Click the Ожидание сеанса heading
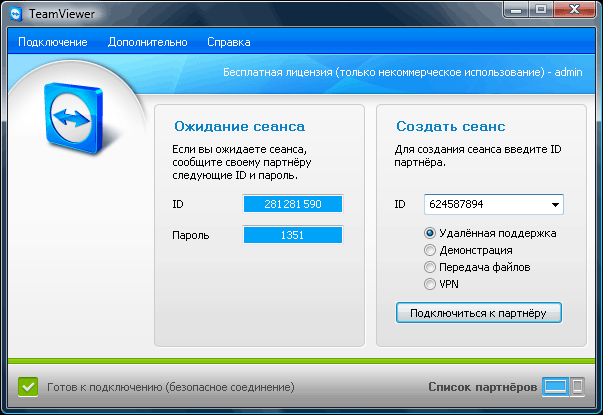The width and height of the screenshot is (603, 415). click(x=240, y=127)
